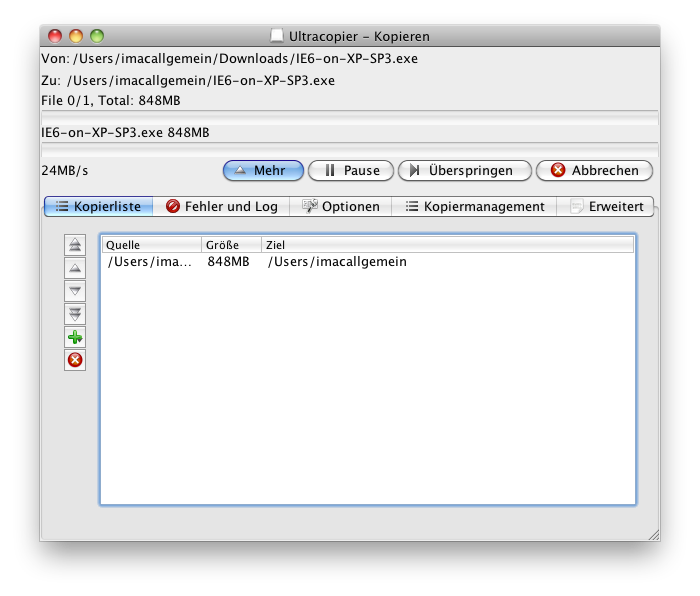
Task: Click the document icon in the title bar
Action: pyautogui.click(x=277, y=36)
